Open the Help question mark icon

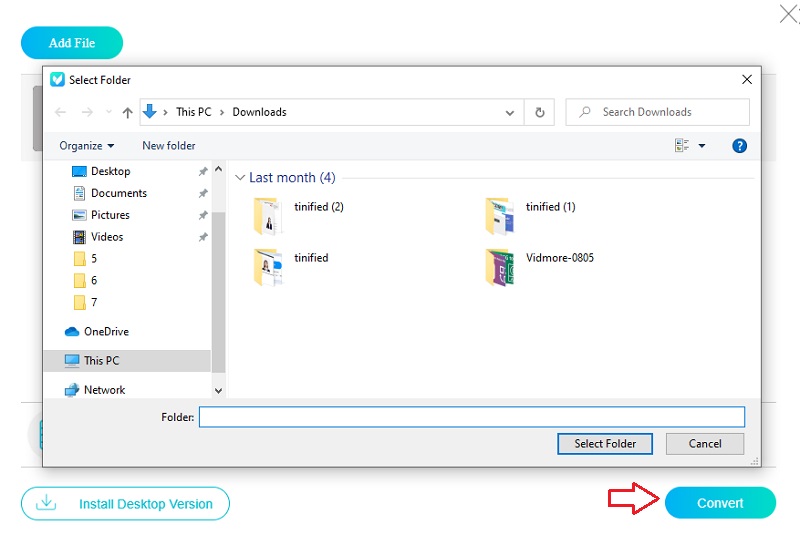coord(740,145)
